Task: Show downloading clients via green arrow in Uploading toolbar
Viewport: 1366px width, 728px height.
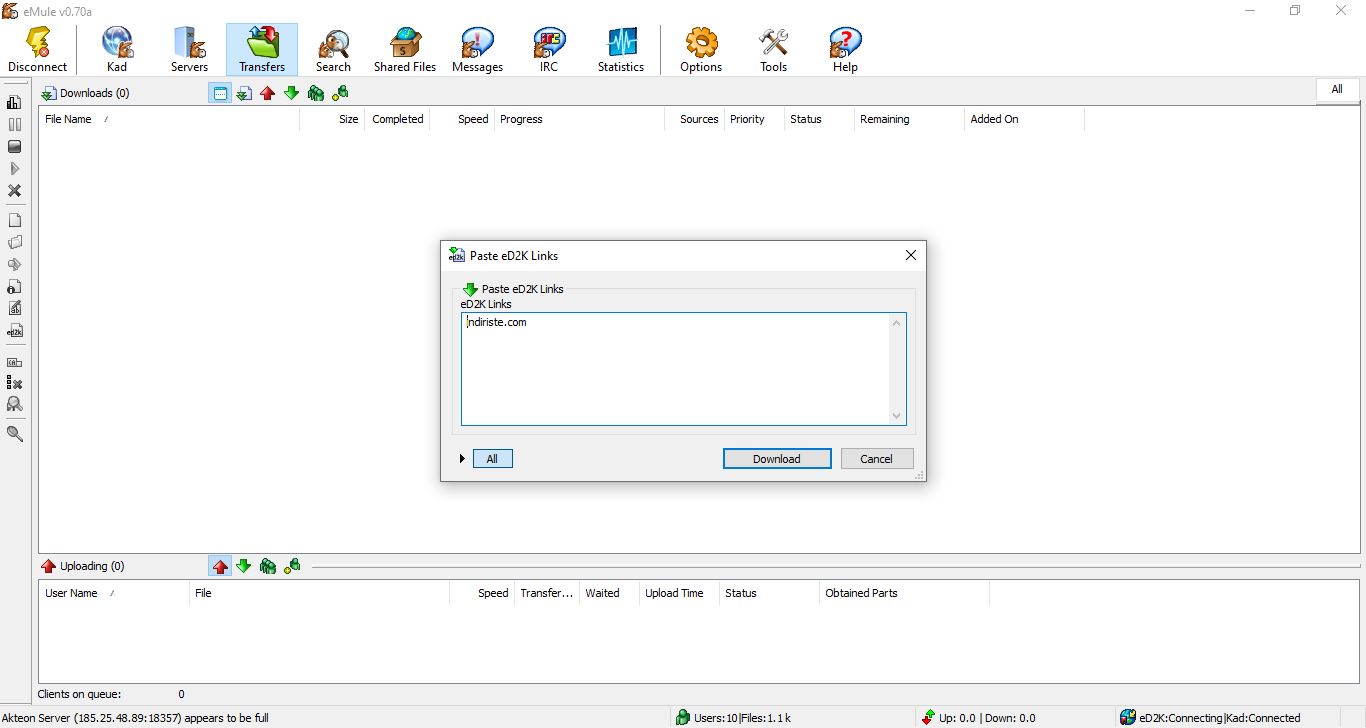Action: [x=243, y=566]
